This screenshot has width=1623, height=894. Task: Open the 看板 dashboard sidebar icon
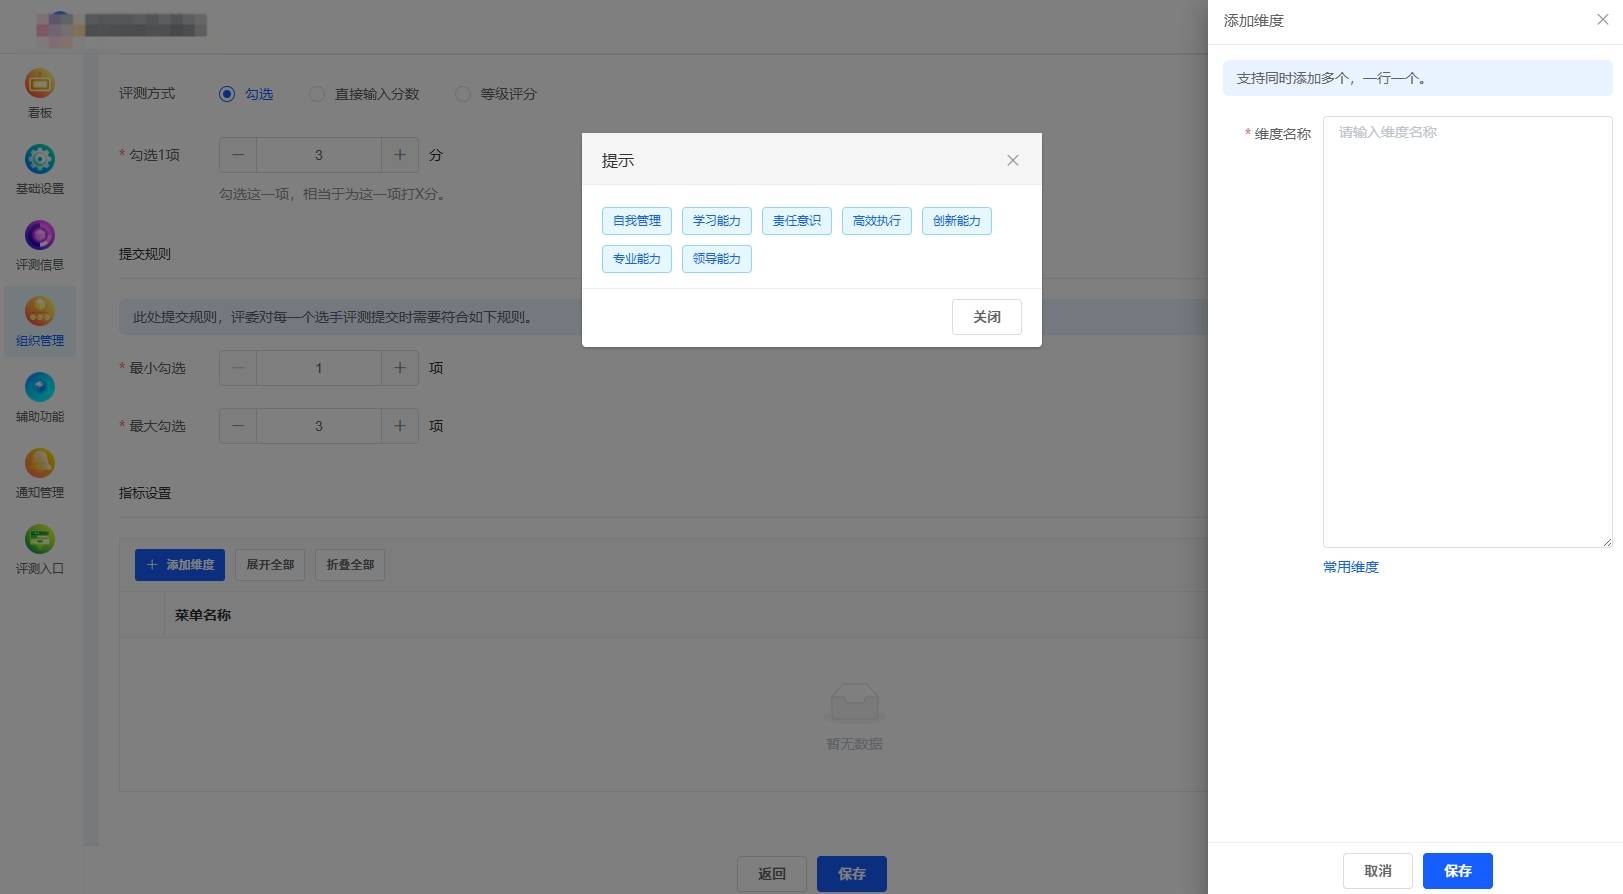click(x=40, y=84)
